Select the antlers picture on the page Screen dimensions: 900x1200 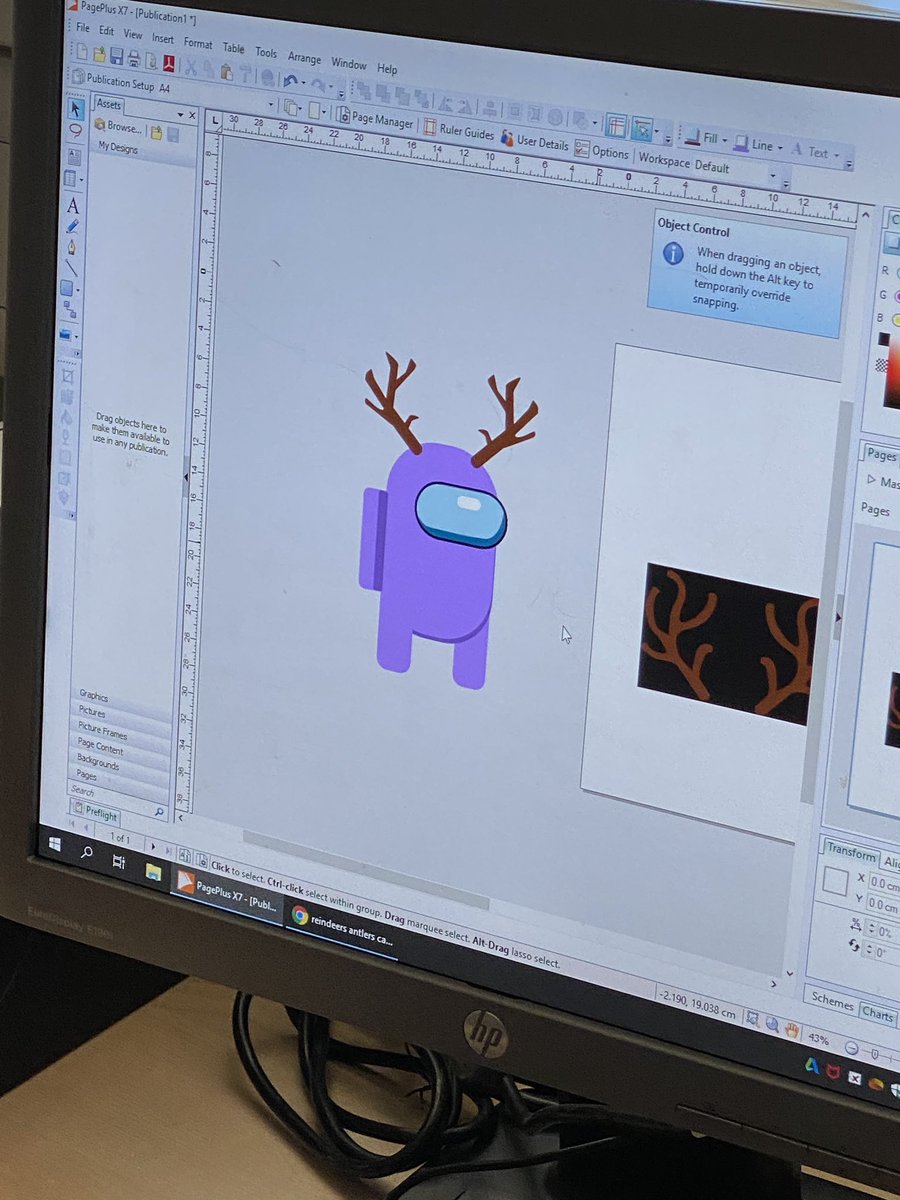(x=727, y=643)
